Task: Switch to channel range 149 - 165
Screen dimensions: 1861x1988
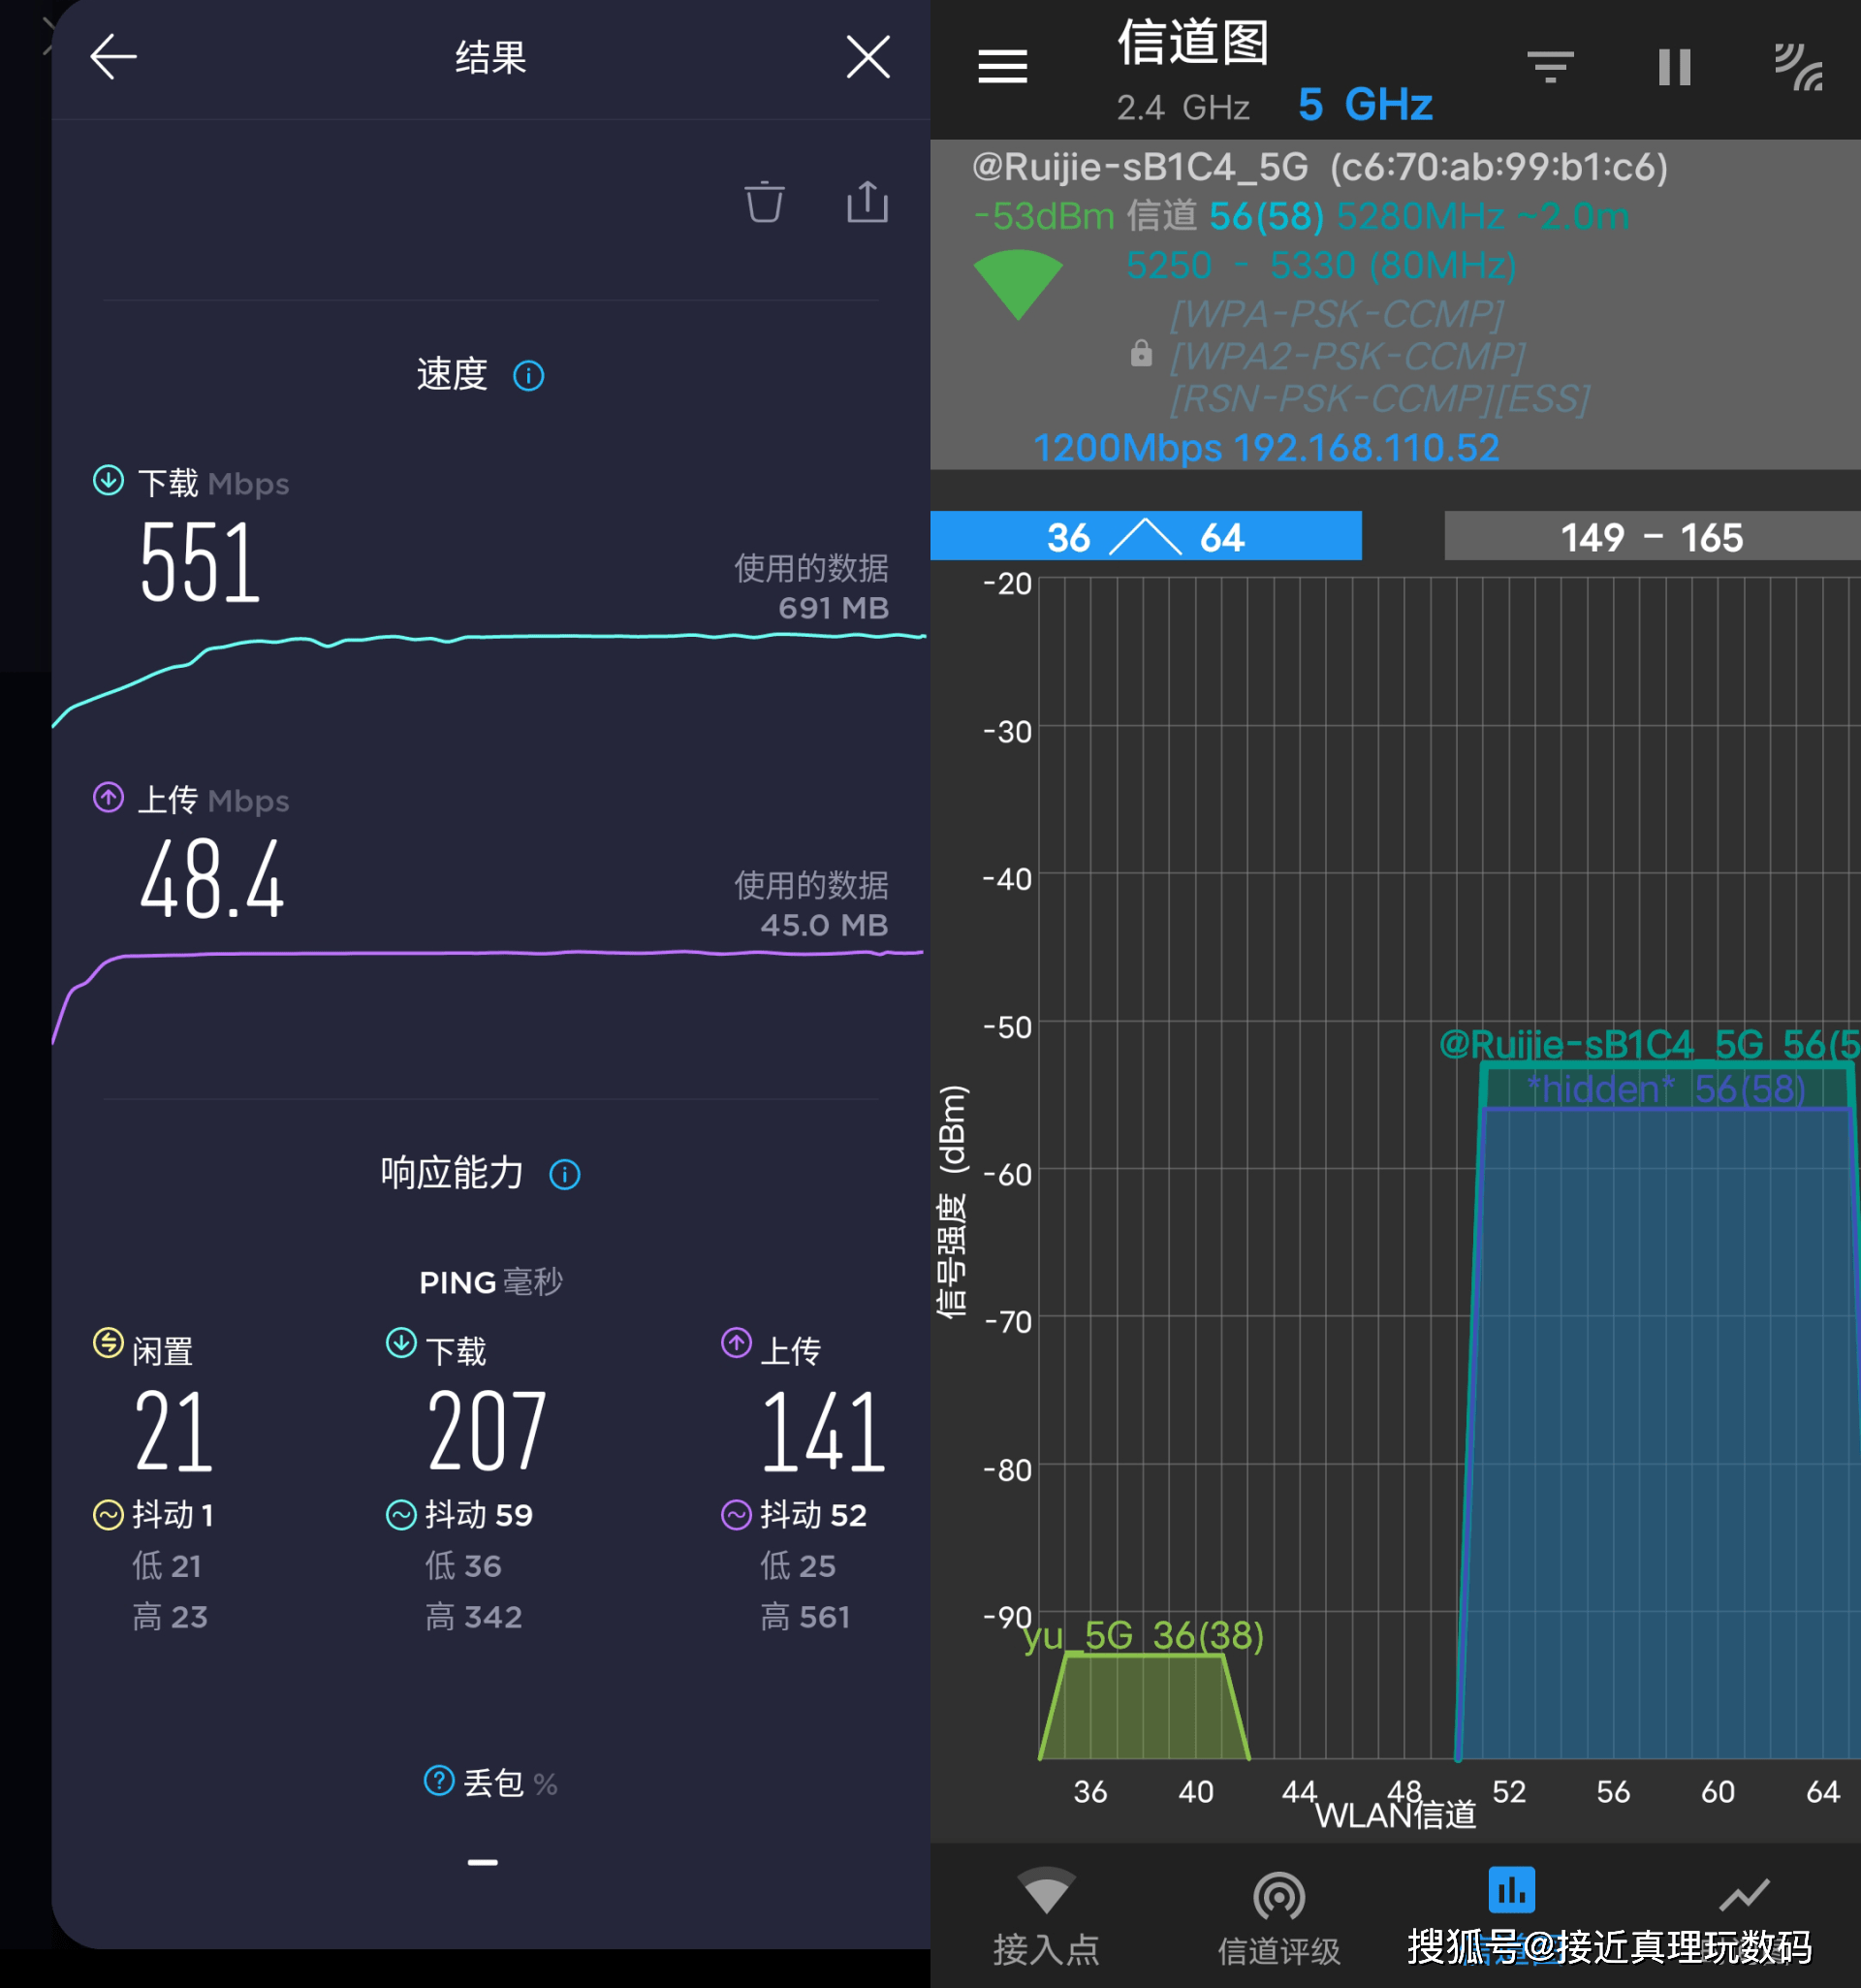Action: [x=1651, y=537]
